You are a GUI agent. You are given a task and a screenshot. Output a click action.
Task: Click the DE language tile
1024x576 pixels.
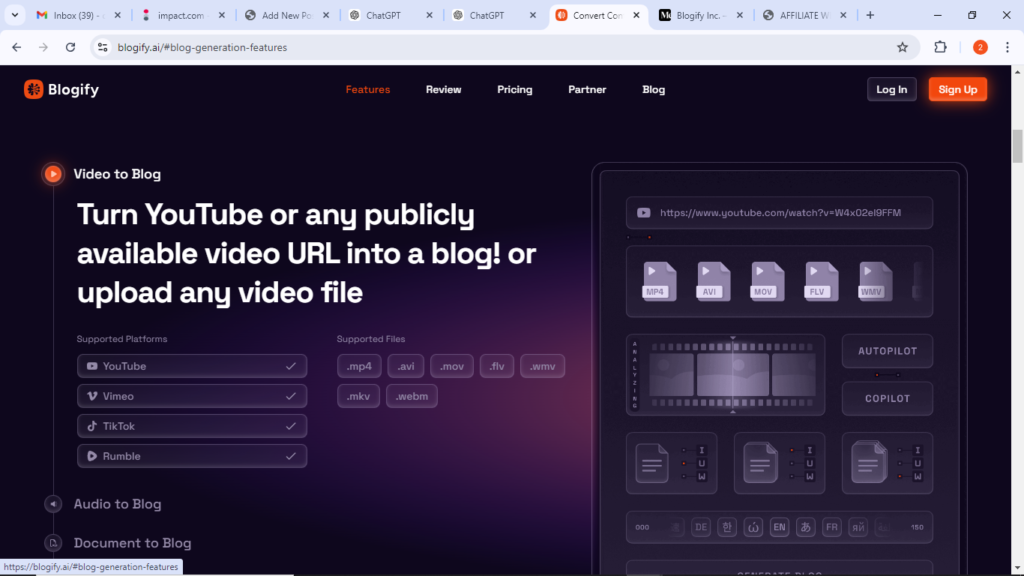[701, 527]
